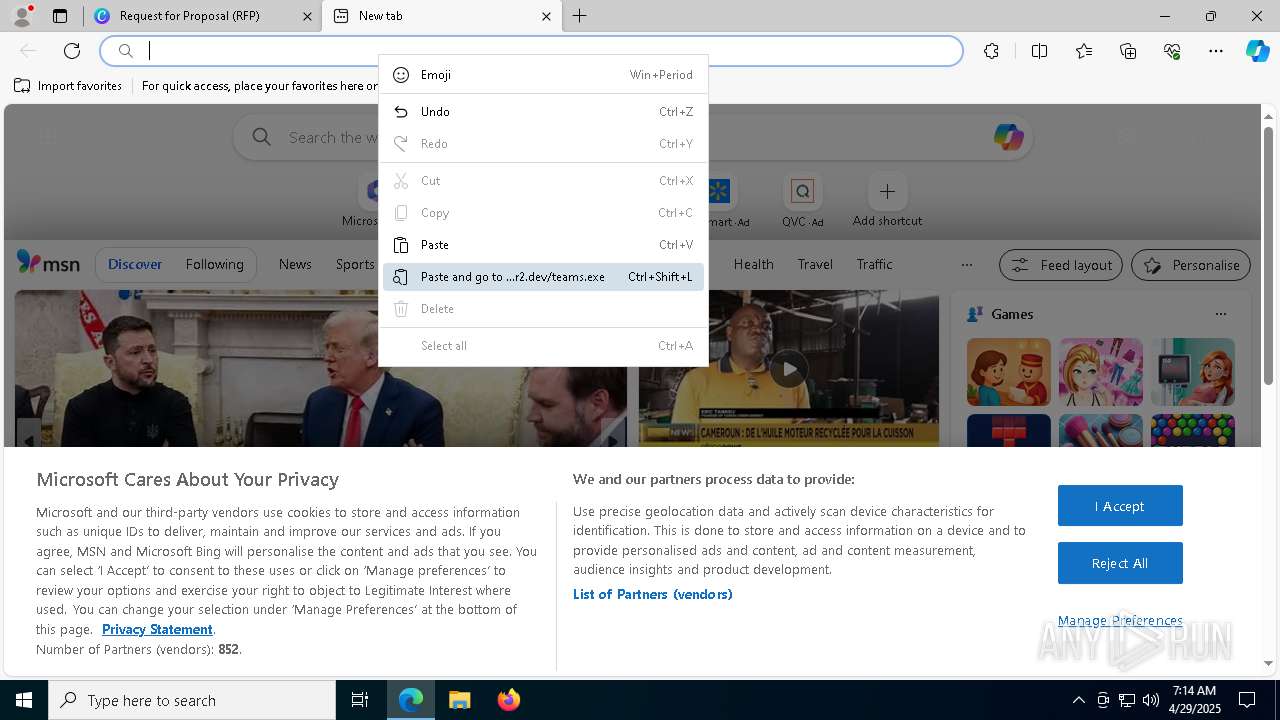Click Reject All on privacy banner
This screenshot has height=720, width=1280.
1120,563
